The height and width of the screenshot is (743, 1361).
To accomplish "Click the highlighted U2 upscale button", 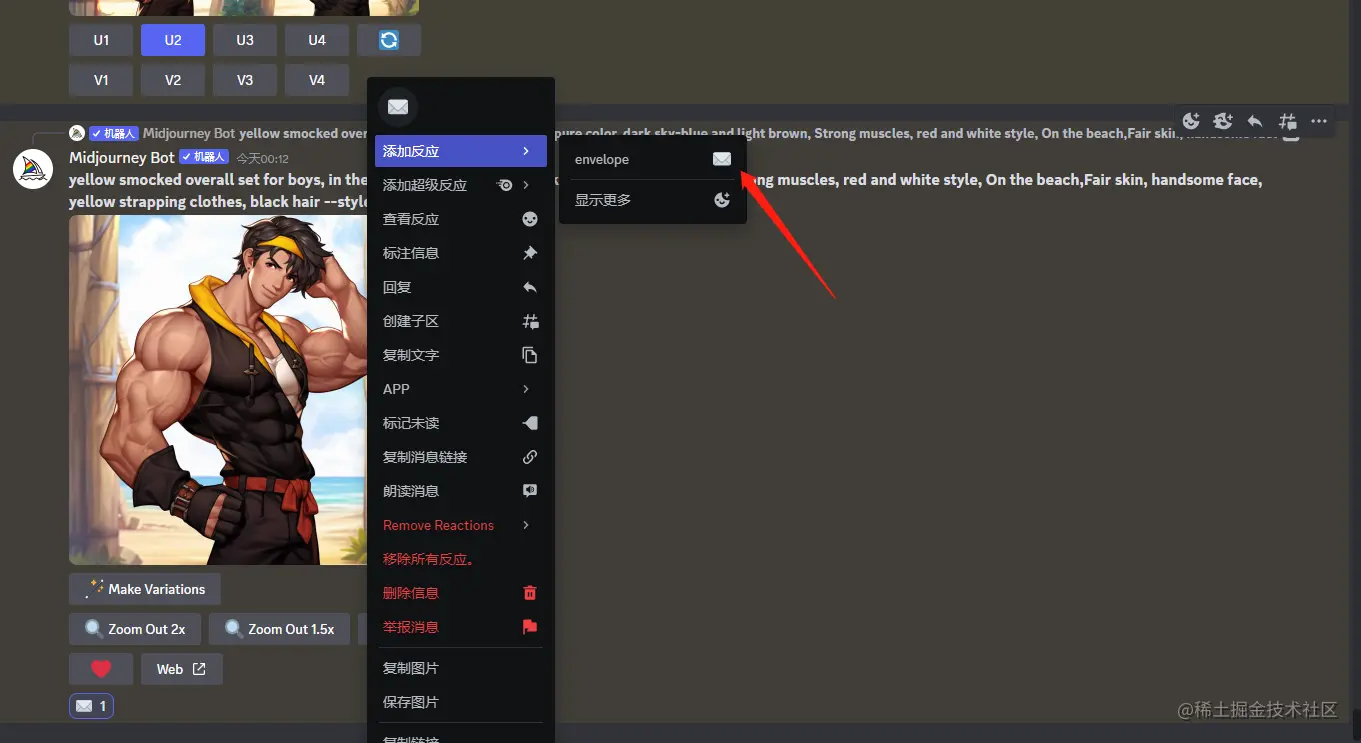I will tap(173, 40).
